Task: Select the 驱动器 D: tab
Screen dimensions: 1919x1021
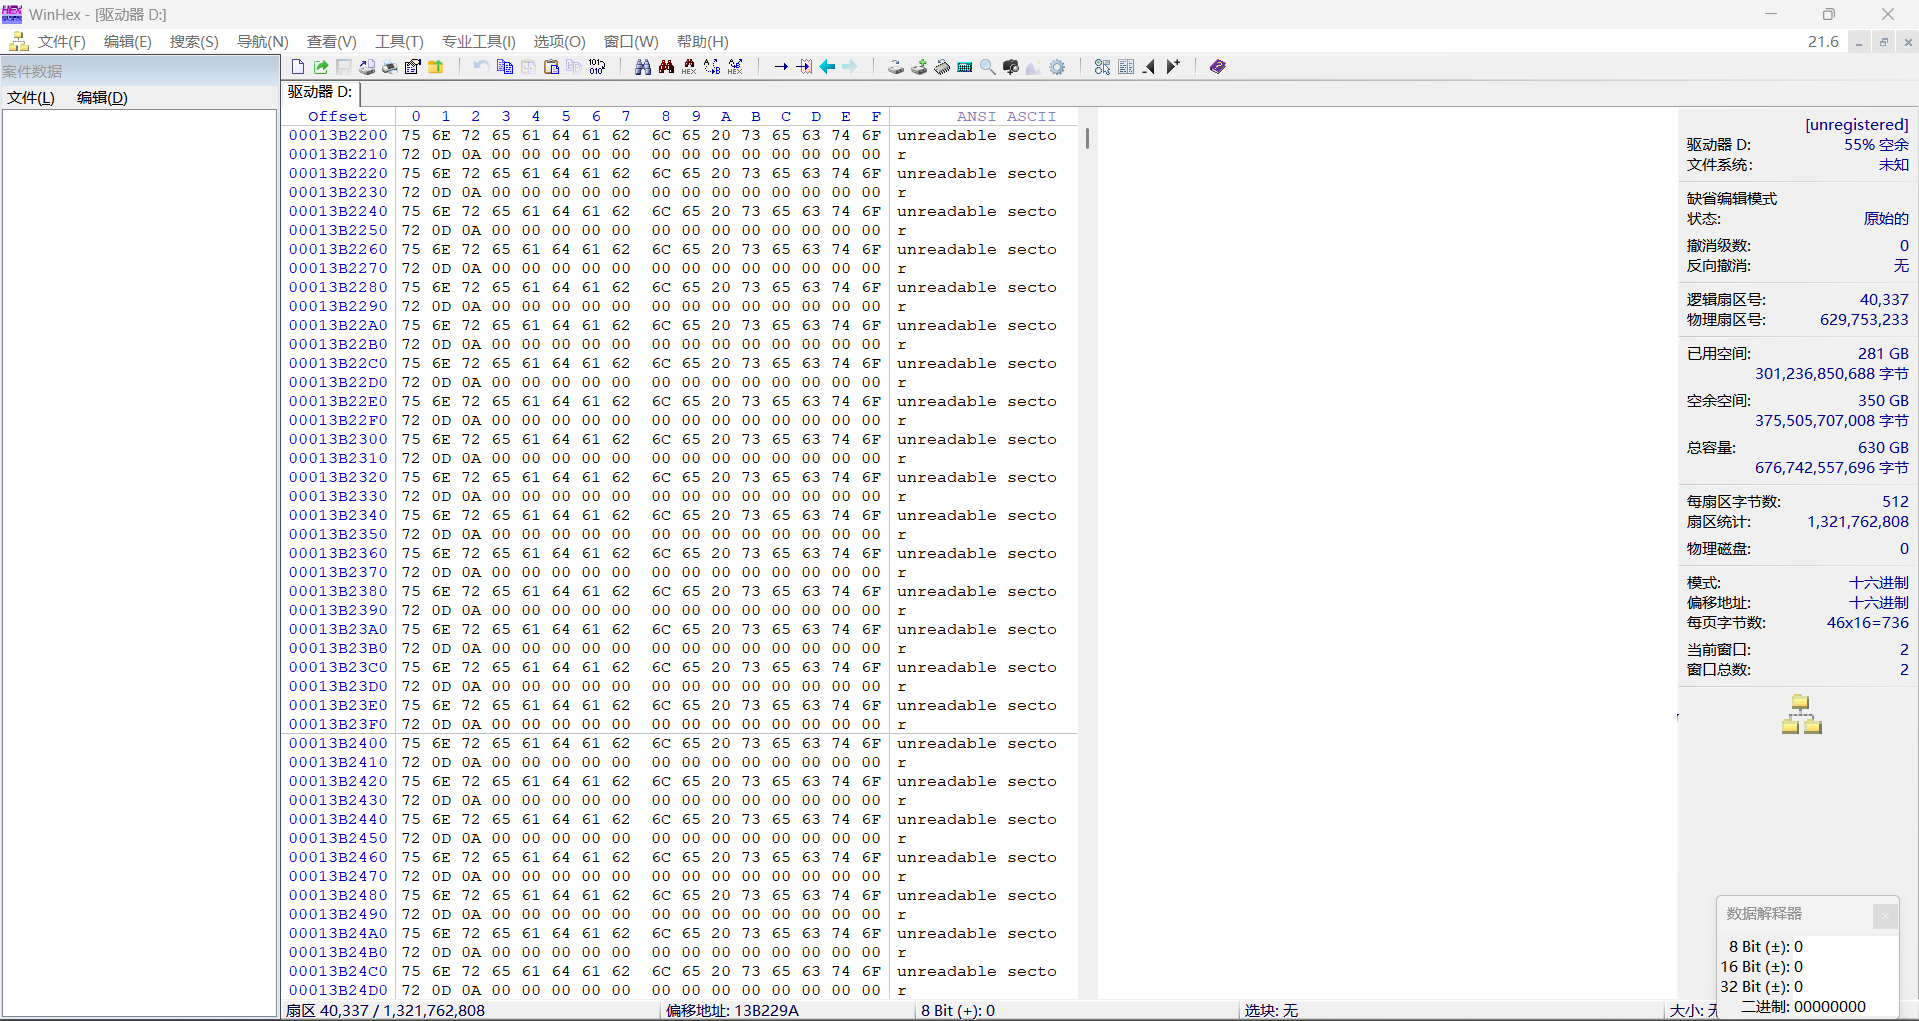Action: tap(320, 92)
